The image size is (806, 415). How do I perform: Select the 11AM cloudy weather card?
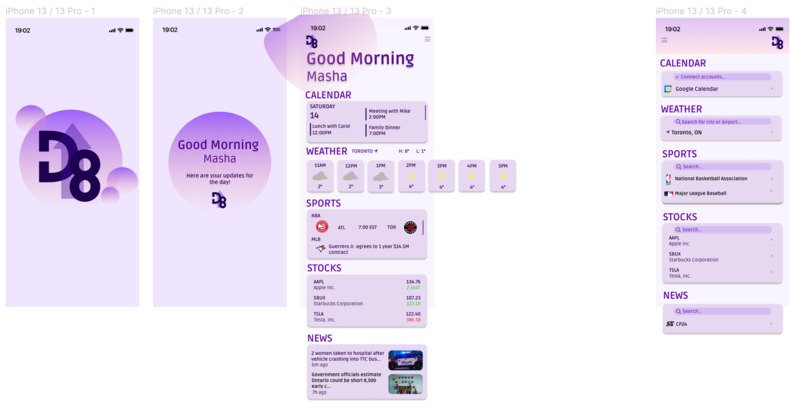point(320,176)
